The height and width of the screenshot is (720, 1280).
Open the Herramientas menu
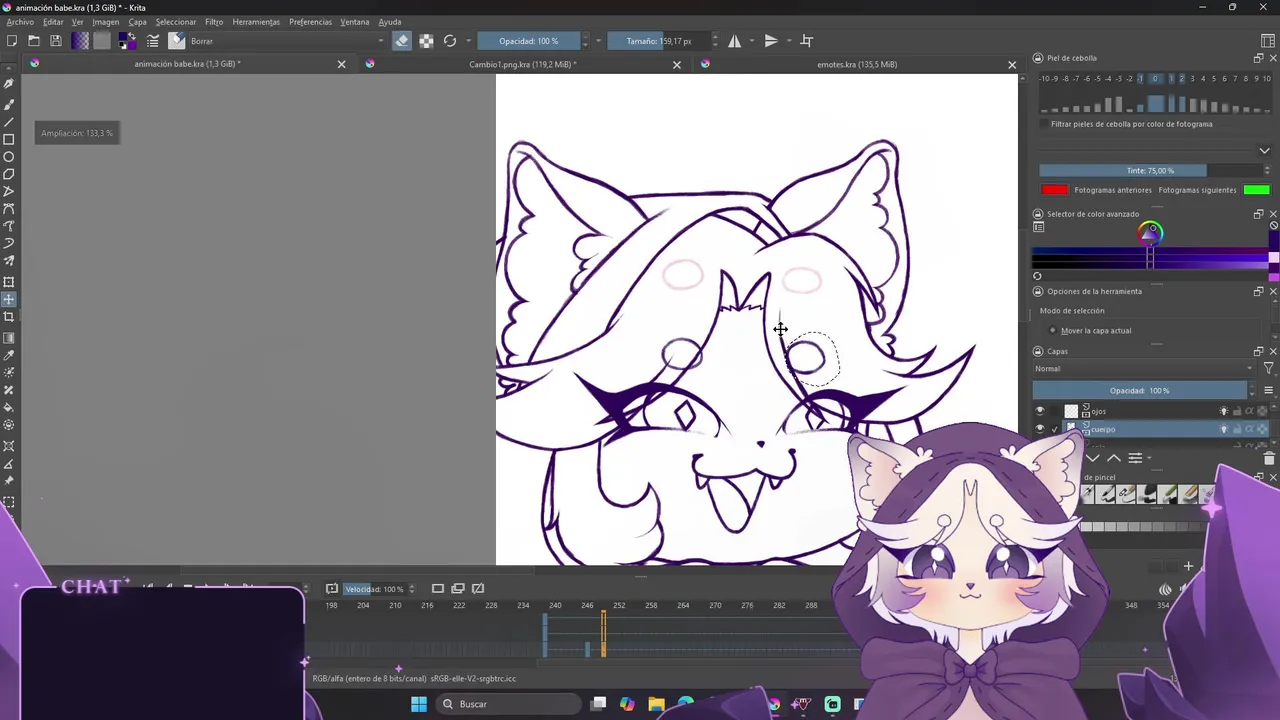pos(256,22)
